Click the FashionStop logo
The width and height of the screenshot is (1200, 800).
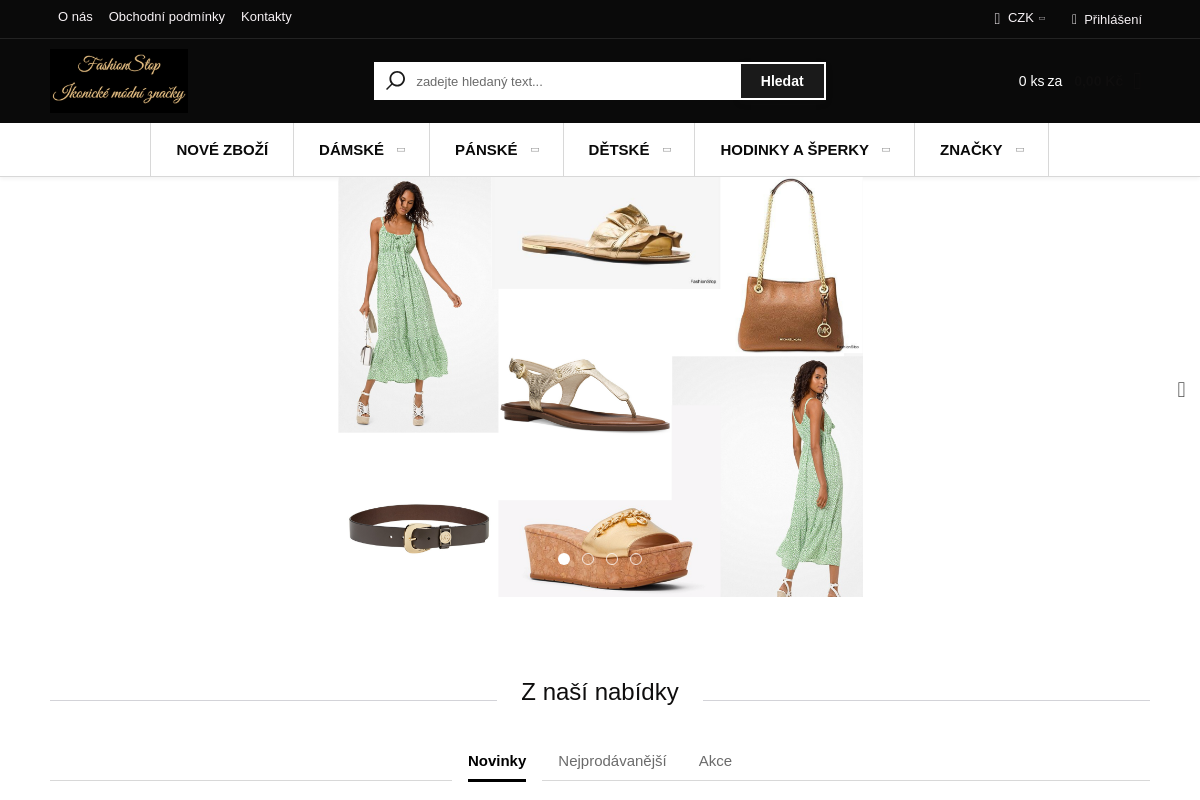tap(119, 81)
